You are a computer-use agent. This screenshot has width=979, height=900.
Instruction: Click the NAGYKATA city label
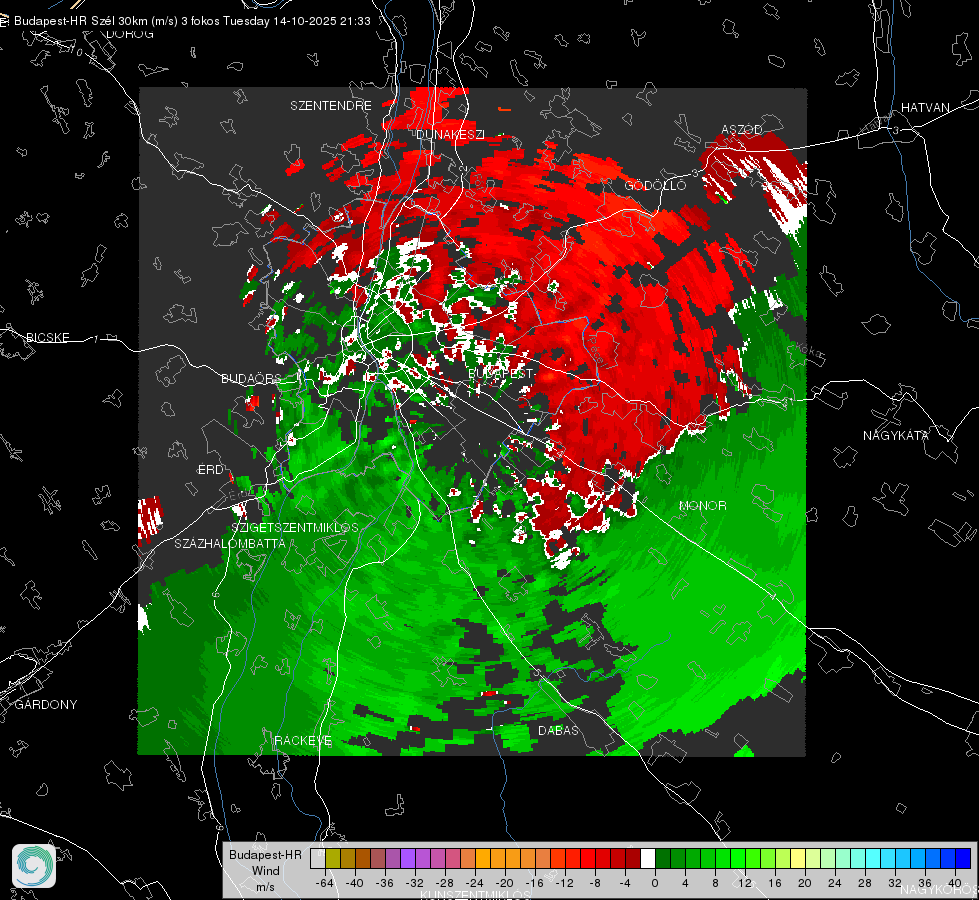pos(895,435)
